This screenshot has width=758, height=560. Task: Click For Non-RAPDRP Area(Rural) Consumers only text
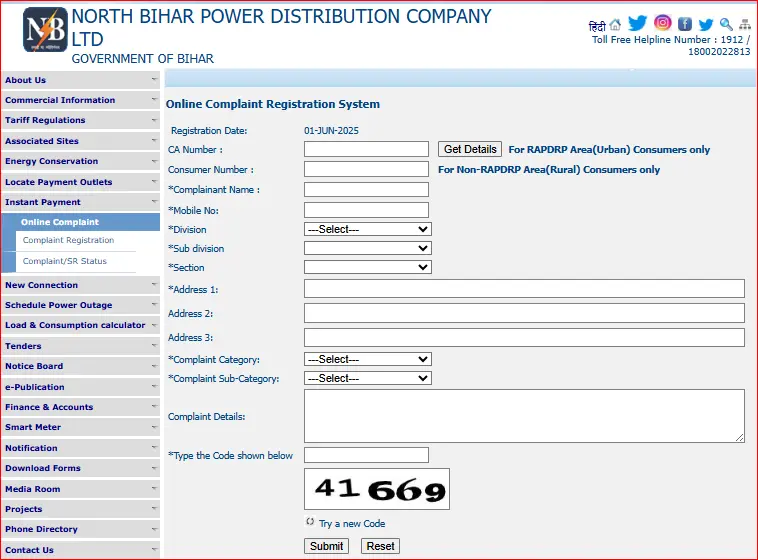click(549, 170)
